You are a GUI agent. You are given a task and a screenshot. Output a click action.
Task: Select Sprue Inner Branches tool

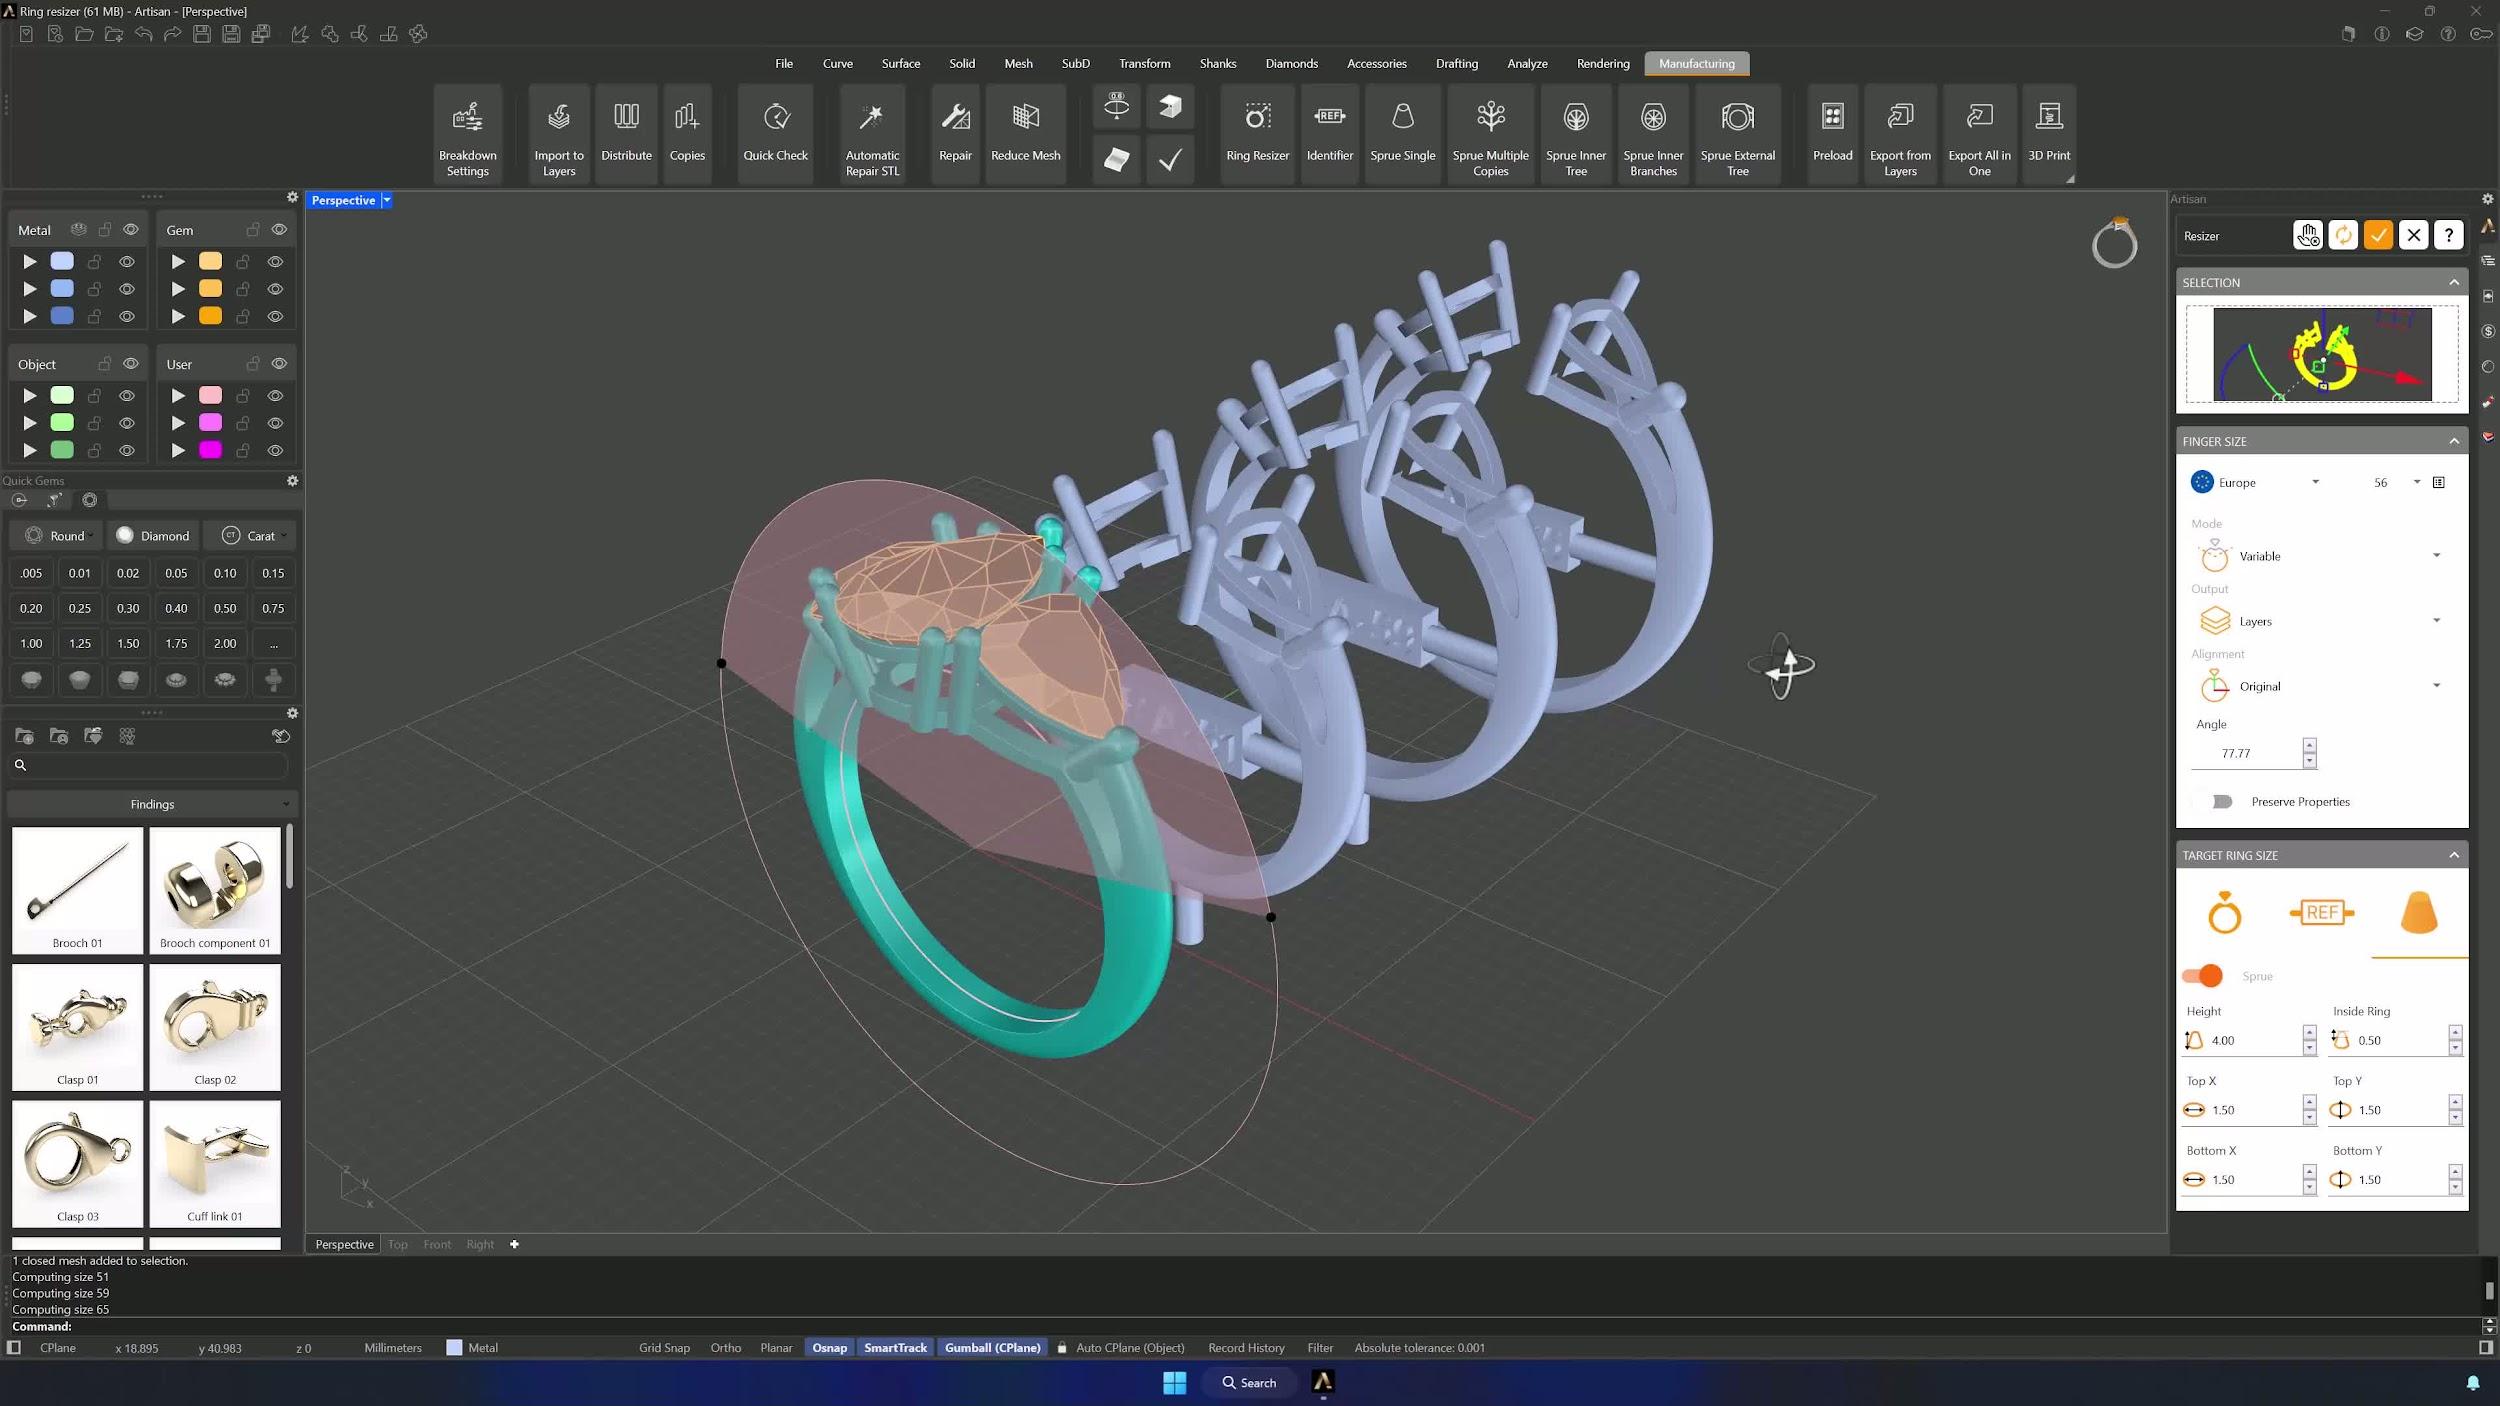(1653, 135)
